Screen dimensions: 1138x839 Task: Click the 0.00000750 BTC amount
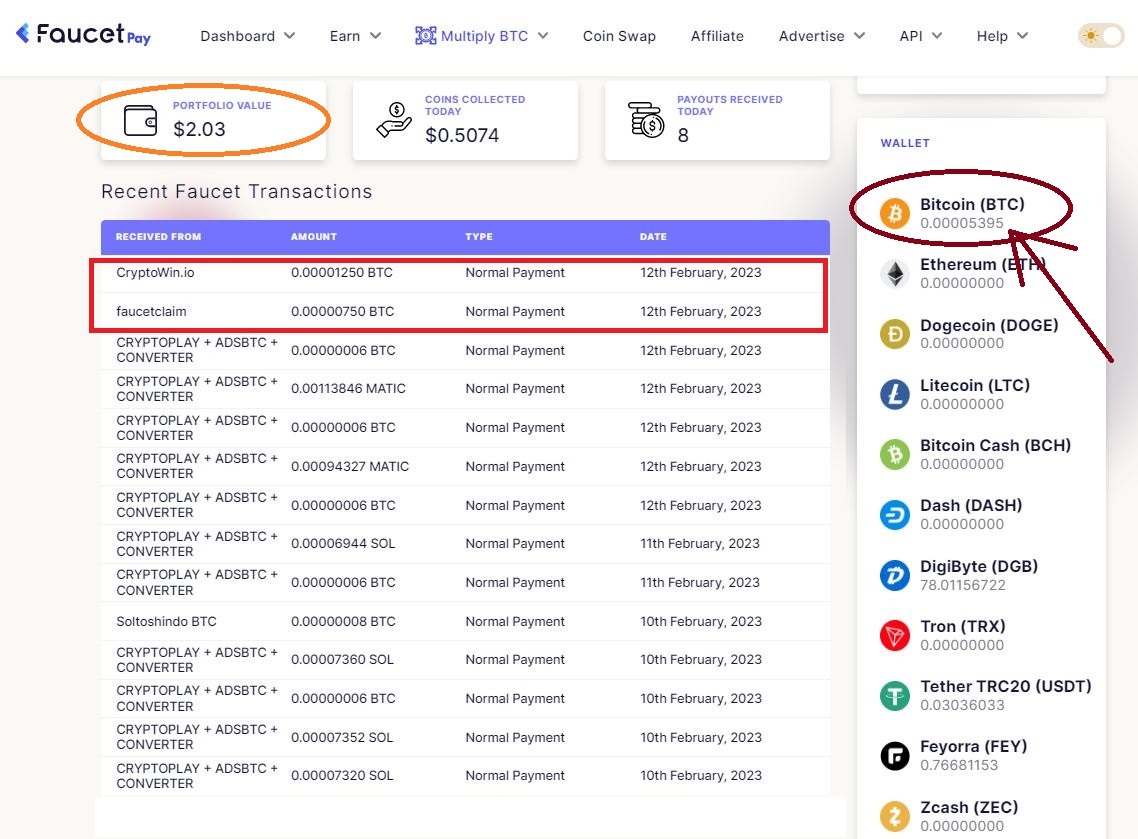[343, 311]
